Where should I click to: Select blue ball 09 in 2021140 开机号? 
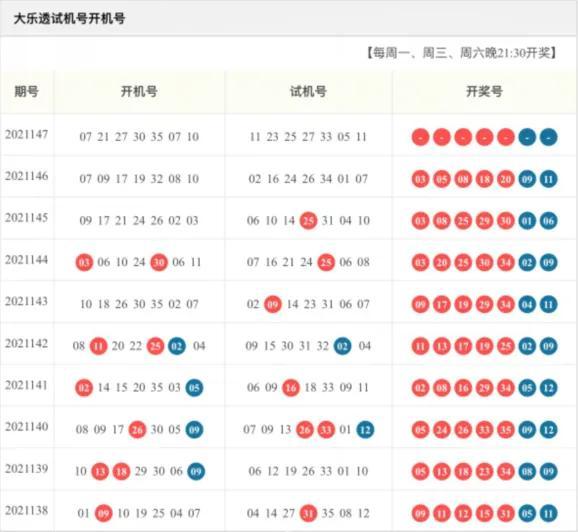[194, 430]
